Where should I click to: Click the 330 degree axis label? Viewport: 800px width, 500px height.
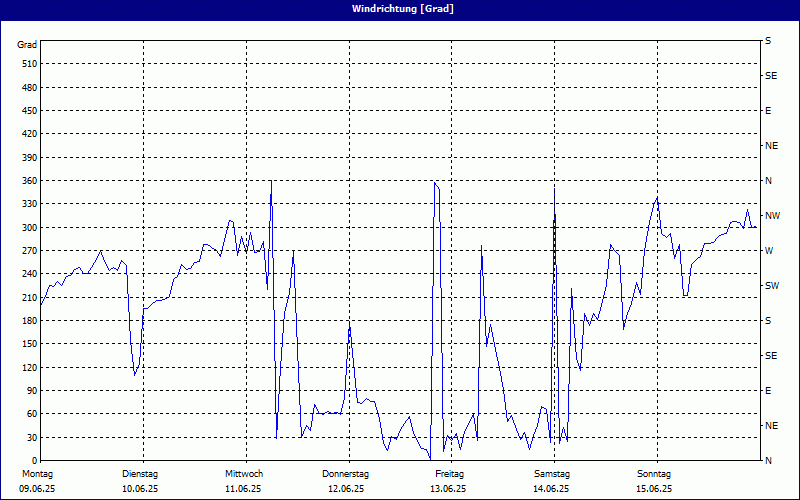(x=30, y=204)
